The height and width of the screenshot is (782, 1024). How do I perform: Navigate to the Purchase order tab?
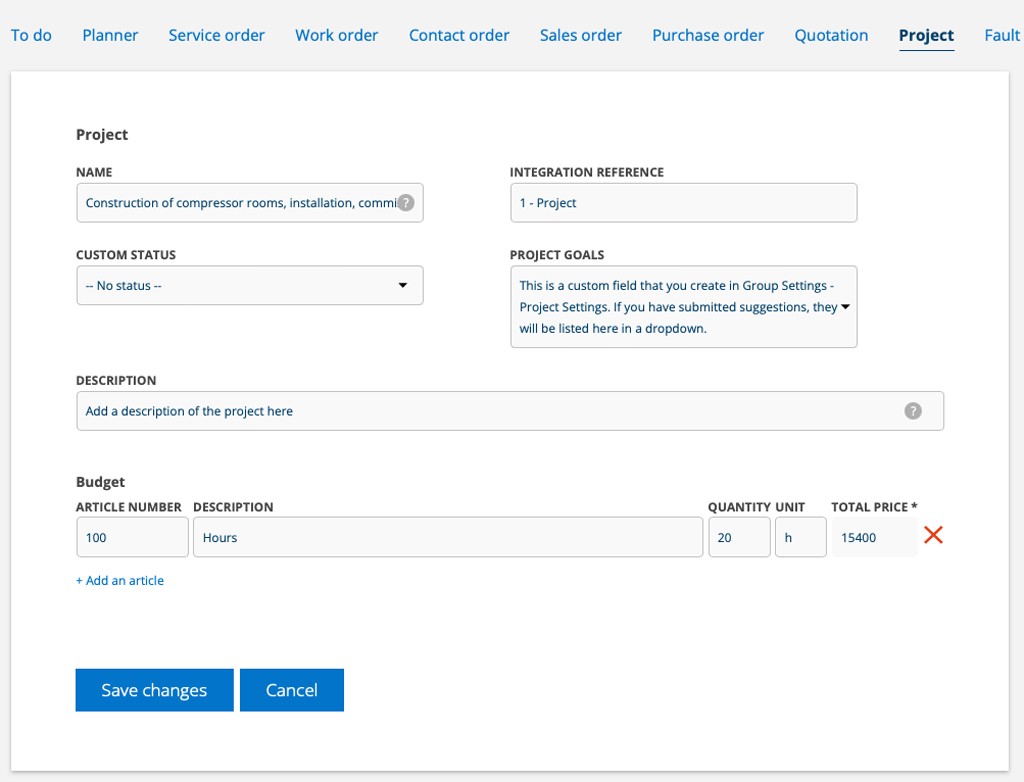pyautogui.click(x=708, y=35)
